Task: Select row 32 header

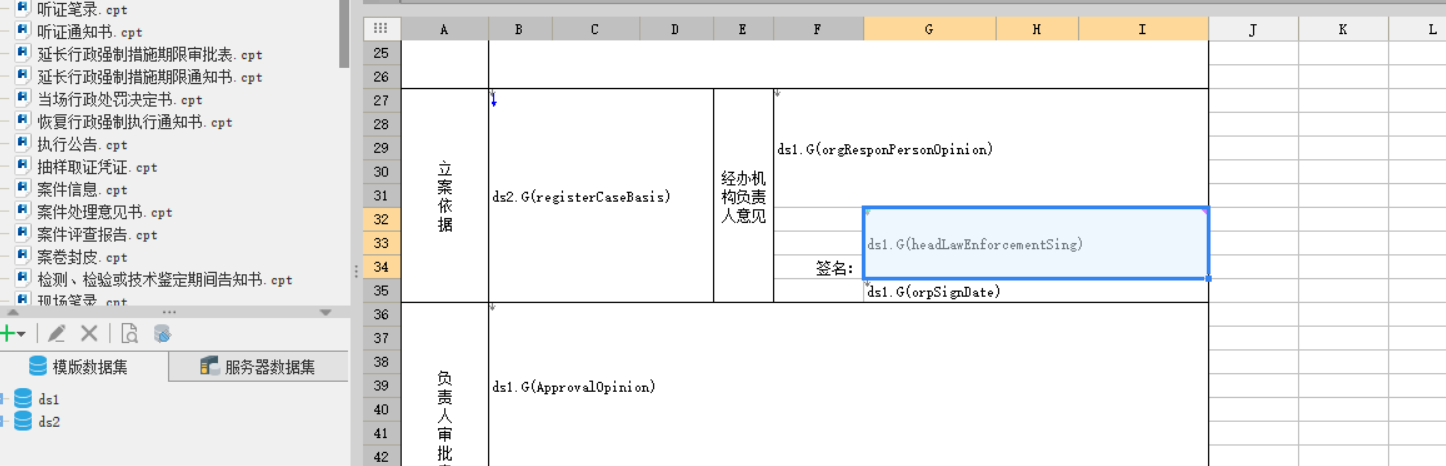Action: click(380, 219)
